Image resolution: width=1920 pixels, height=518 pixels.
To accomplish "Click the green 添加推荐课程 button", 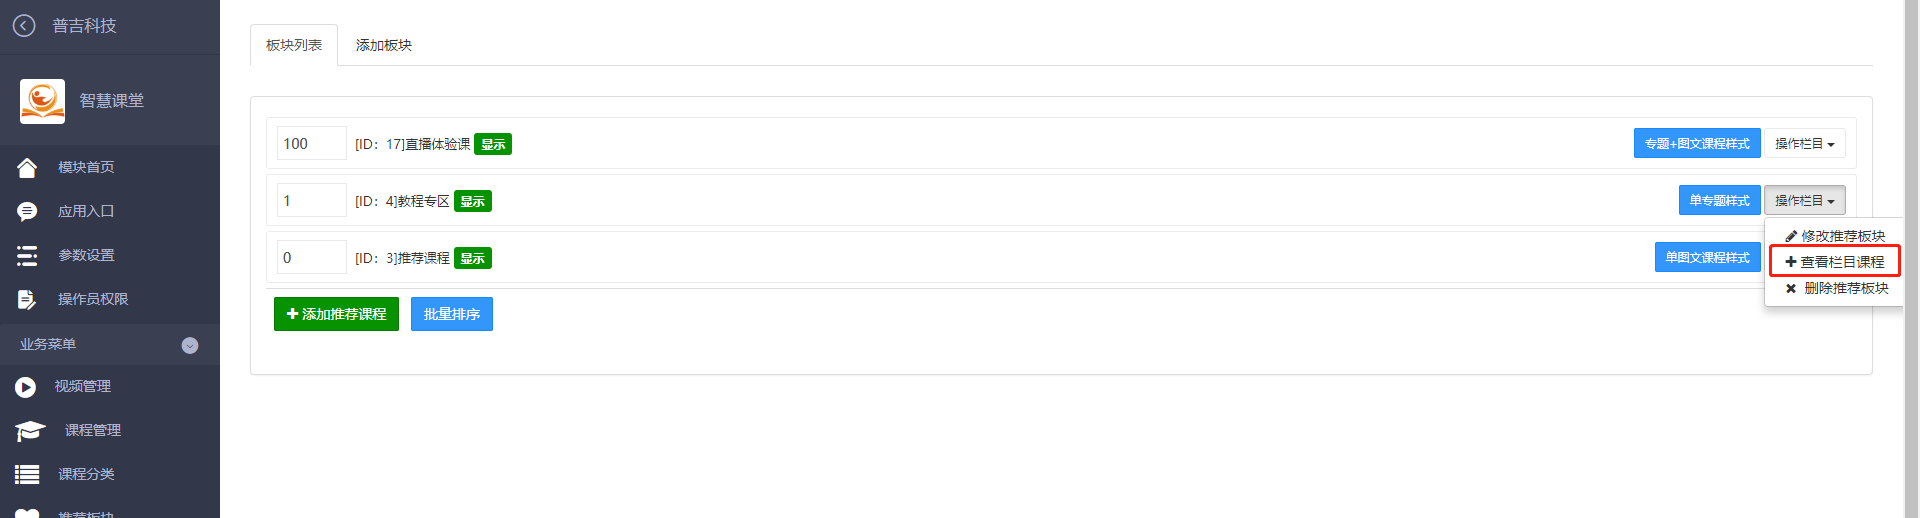I will pyautogui.click(x=336, y=314).
